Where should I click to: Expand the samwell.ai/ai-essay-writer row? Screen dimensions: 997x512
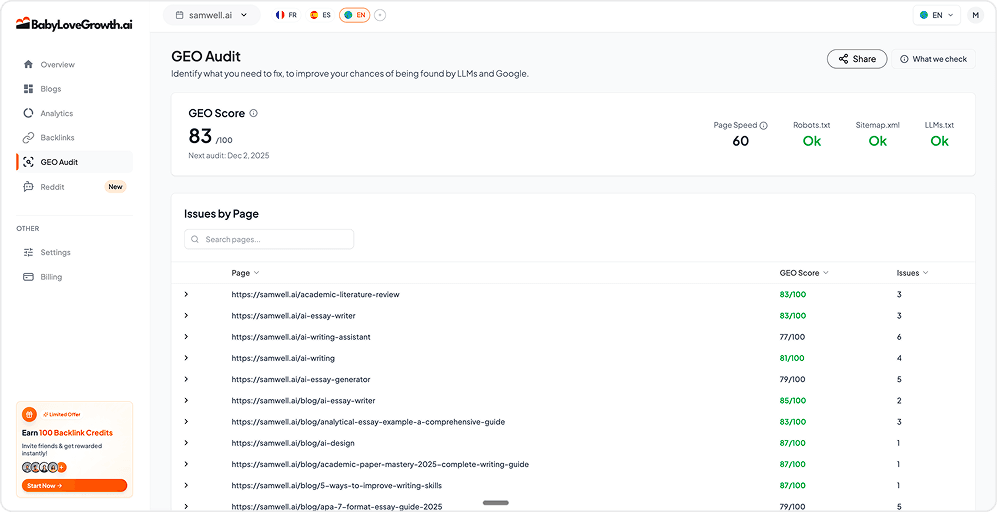click(x=186, y=315)
